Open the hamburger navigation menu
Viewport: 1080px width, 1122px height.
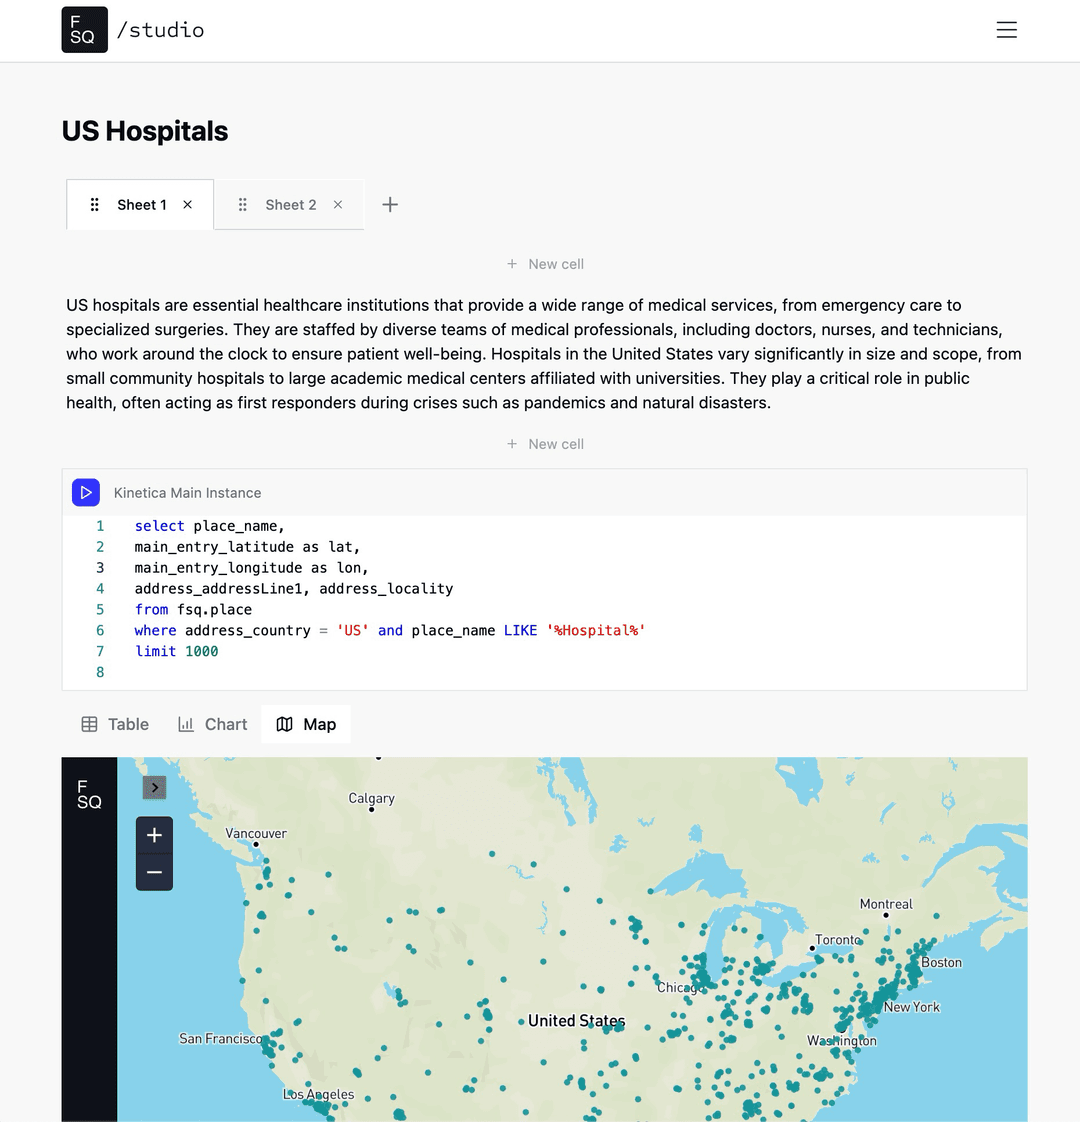[x=1006, y=29]
